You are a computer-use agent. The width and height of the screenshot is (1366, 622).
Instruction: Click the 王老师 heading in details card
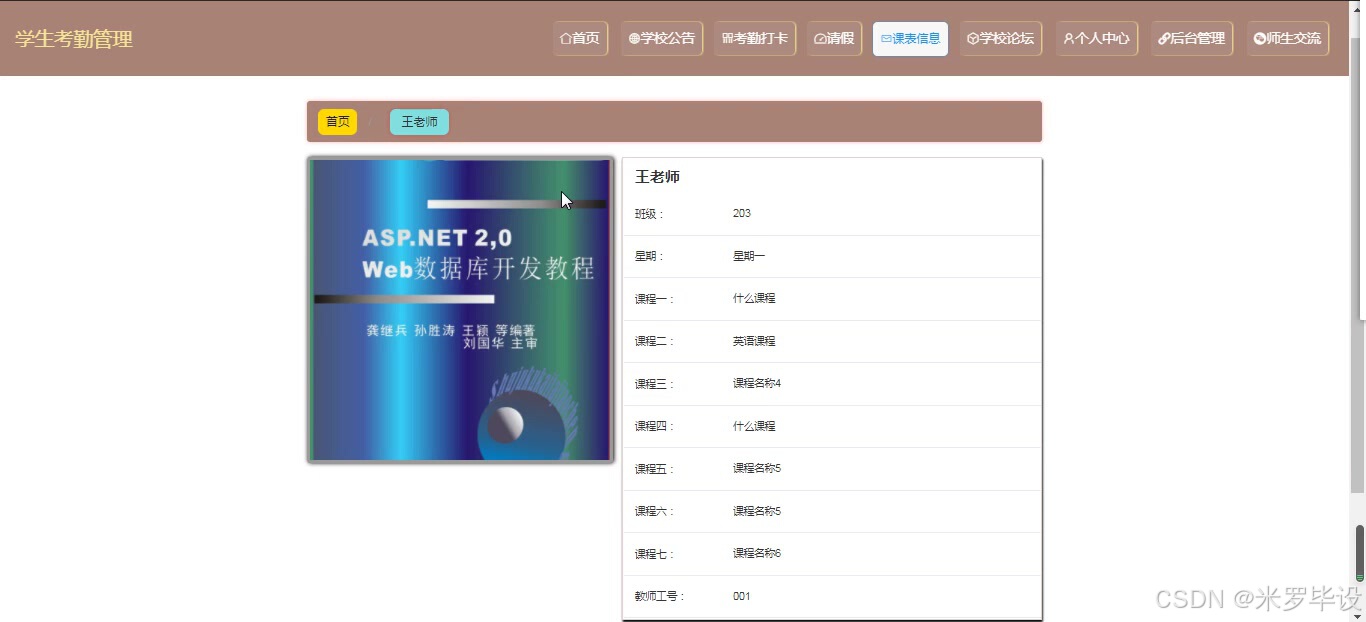[657, 177]
